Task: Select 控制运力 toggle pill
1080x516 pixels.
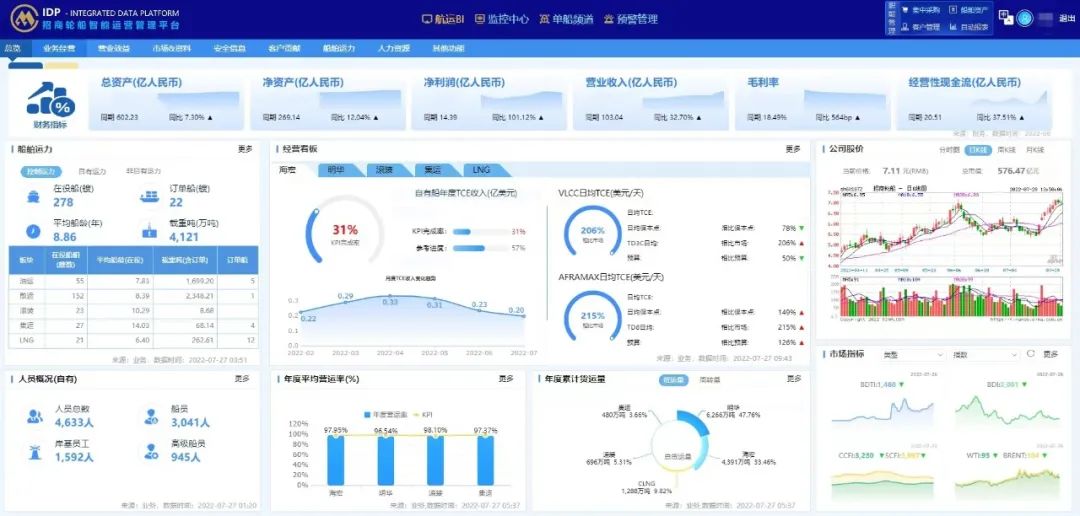Action: (x=41, y=171)
